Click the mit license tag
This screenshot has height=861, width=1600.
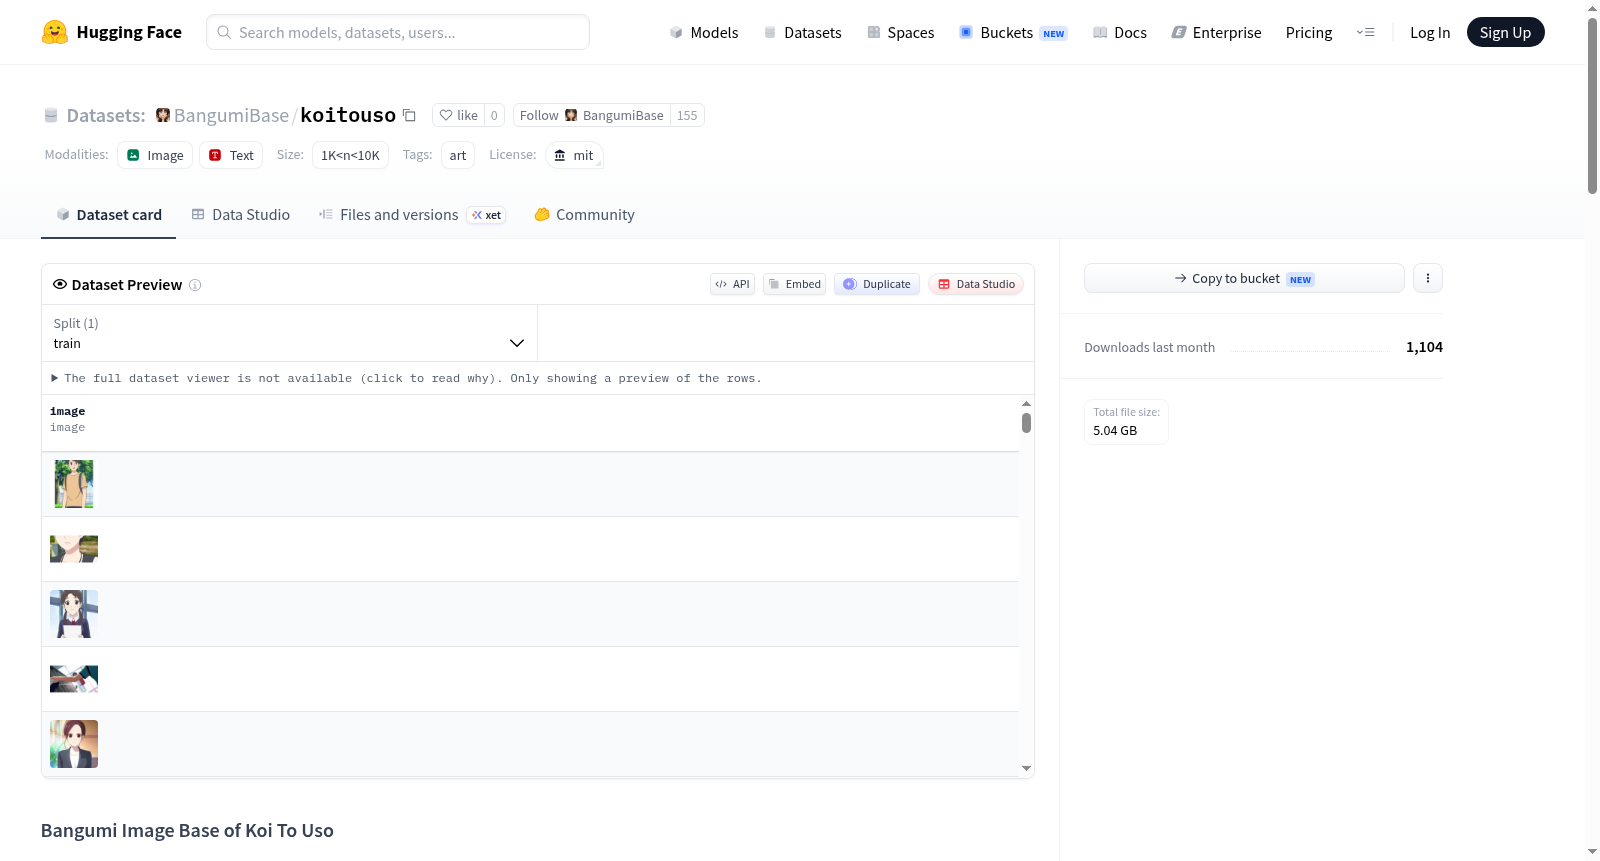point(574,155)
